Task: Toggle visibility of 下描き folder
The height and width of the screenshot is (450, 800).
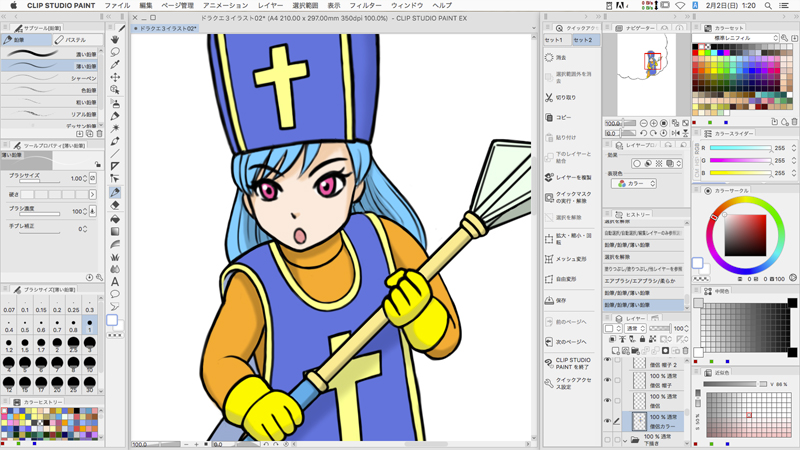Action: 607,439
